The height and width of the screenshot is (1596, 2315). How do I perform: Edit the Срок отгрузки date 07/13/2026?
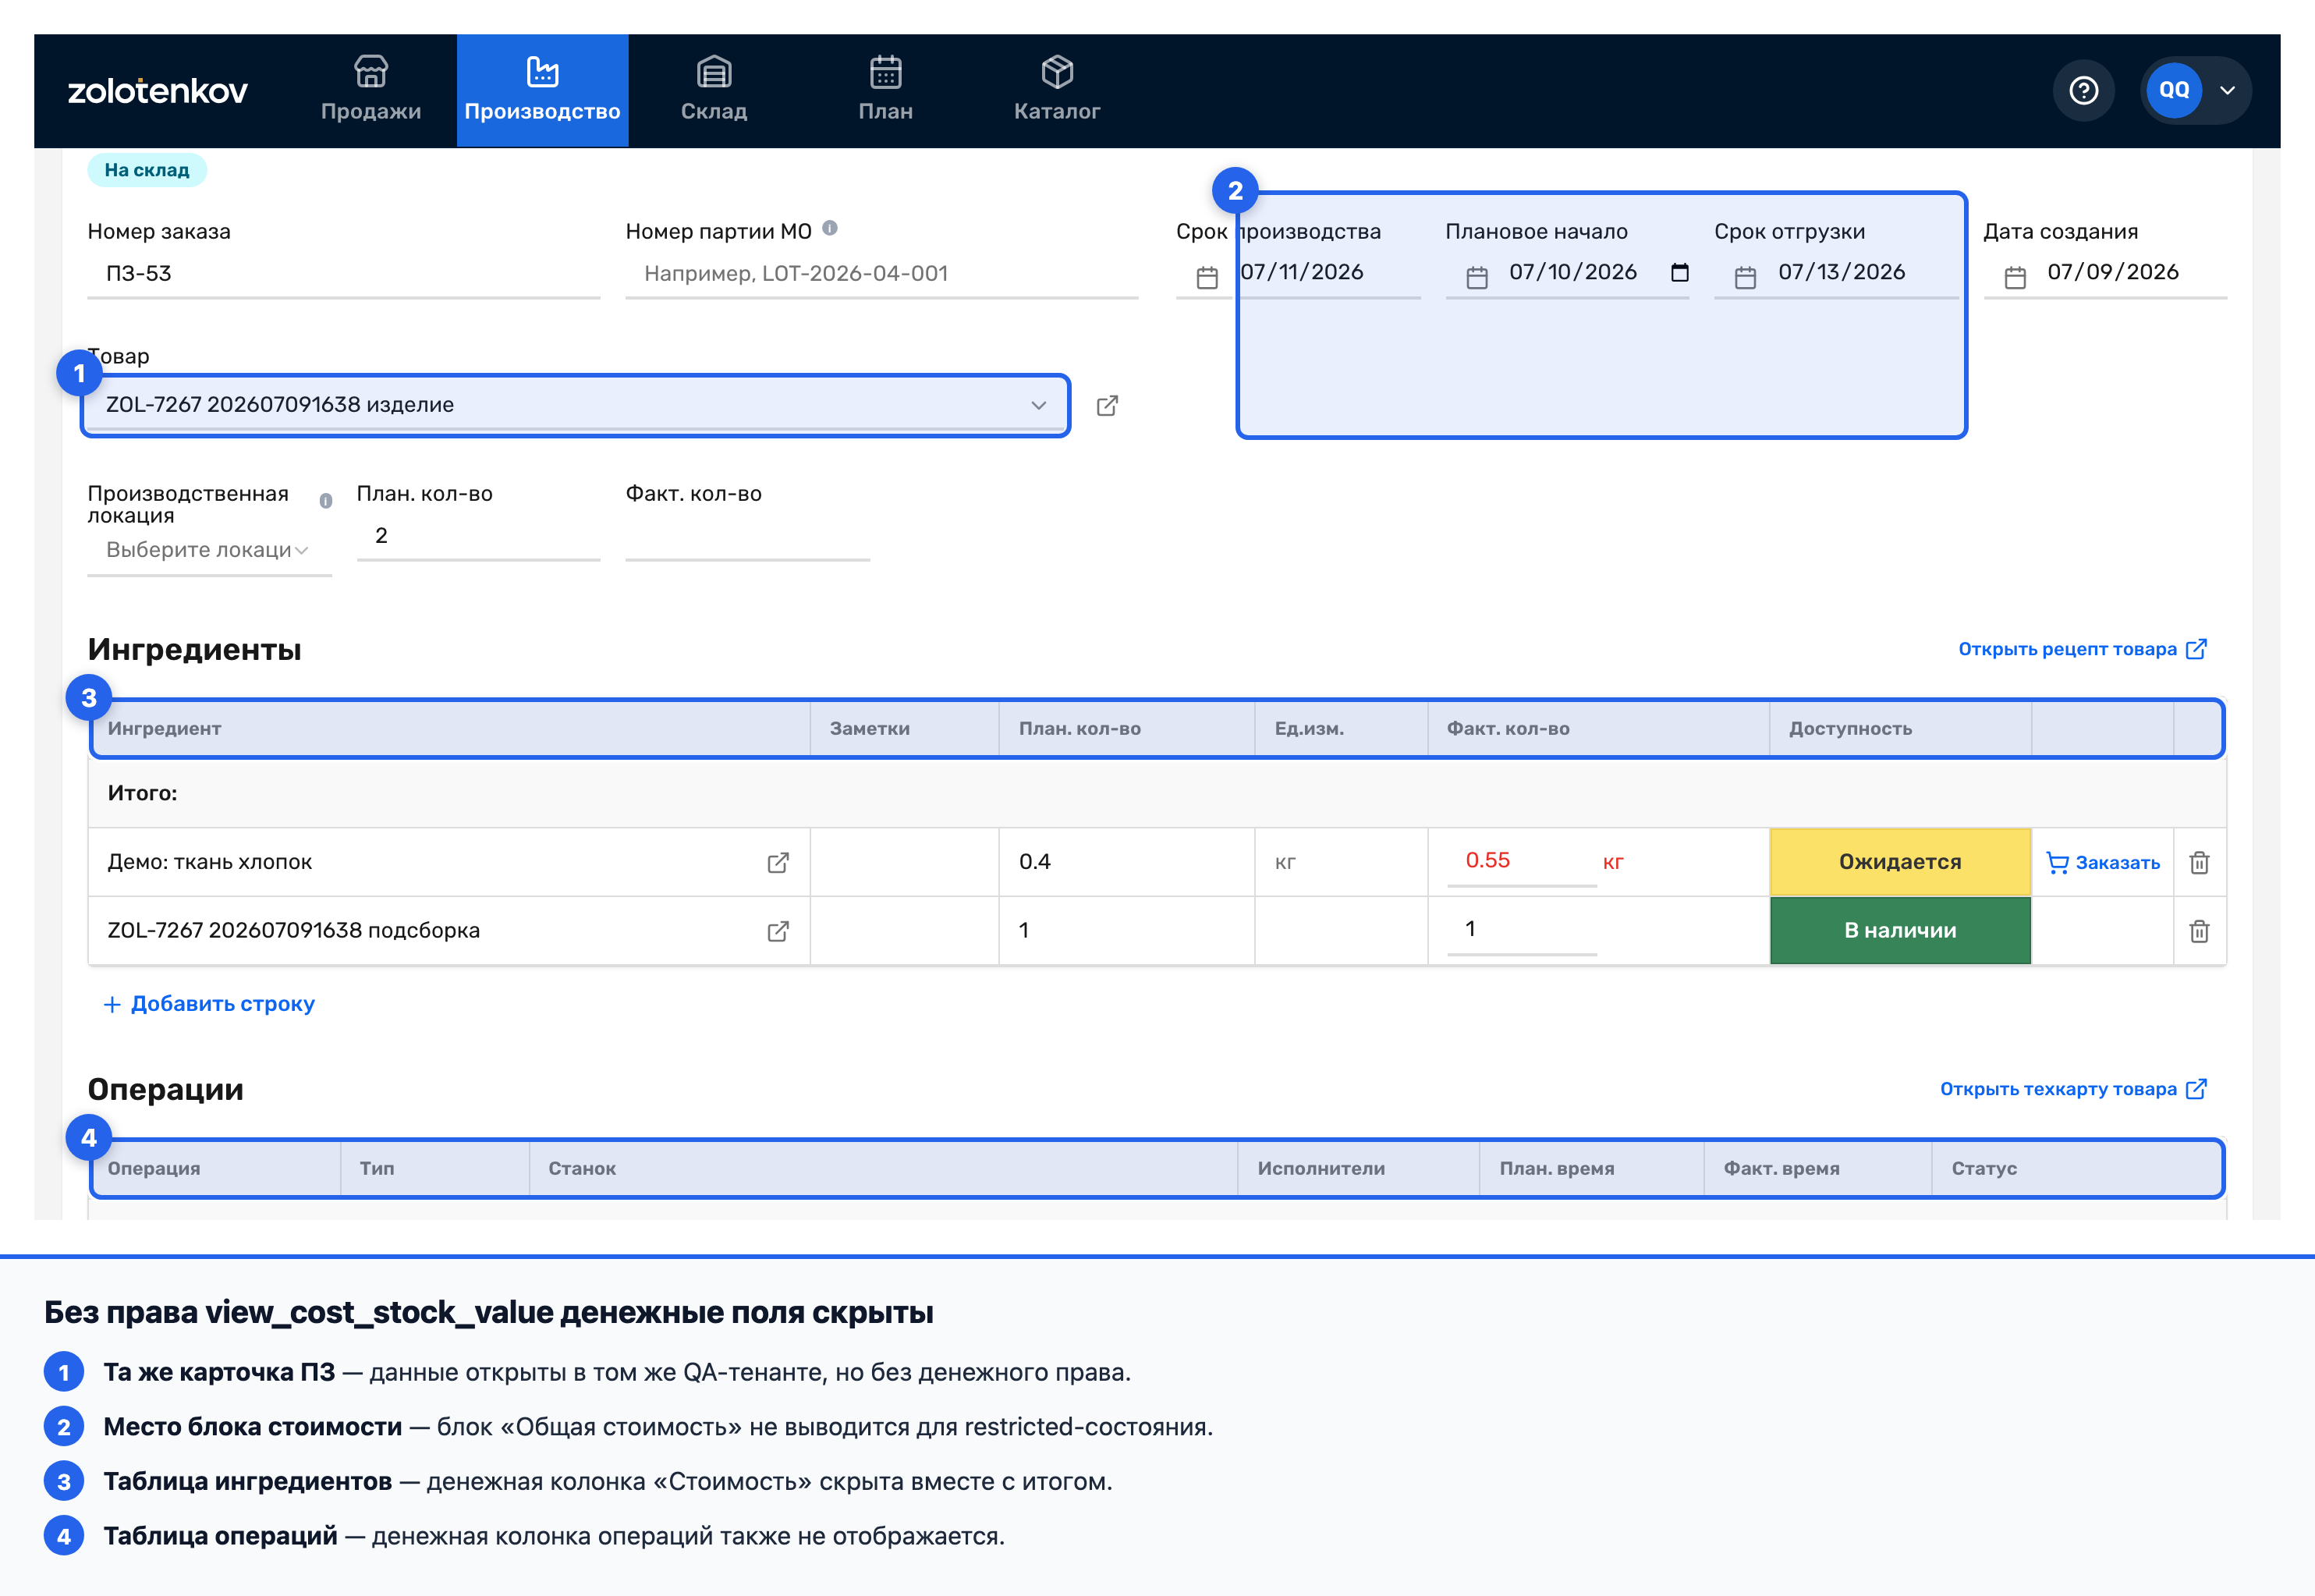[x=1841, y=272]
